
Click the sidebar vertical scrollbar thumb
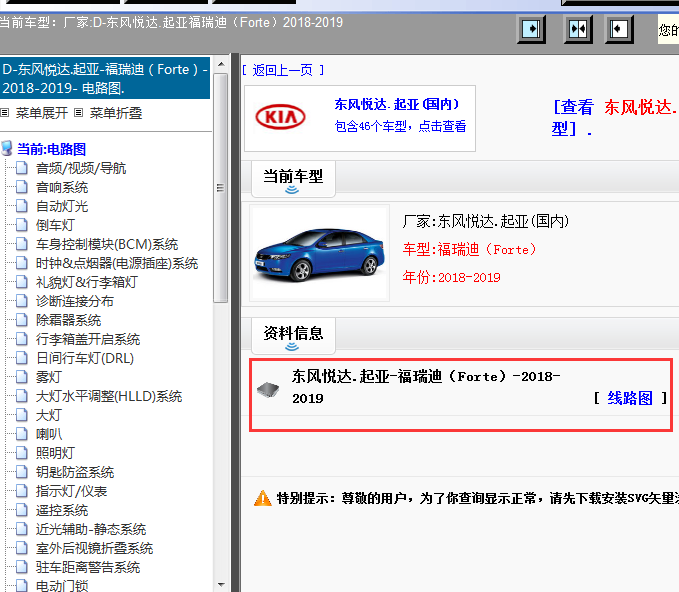[221, 188]
